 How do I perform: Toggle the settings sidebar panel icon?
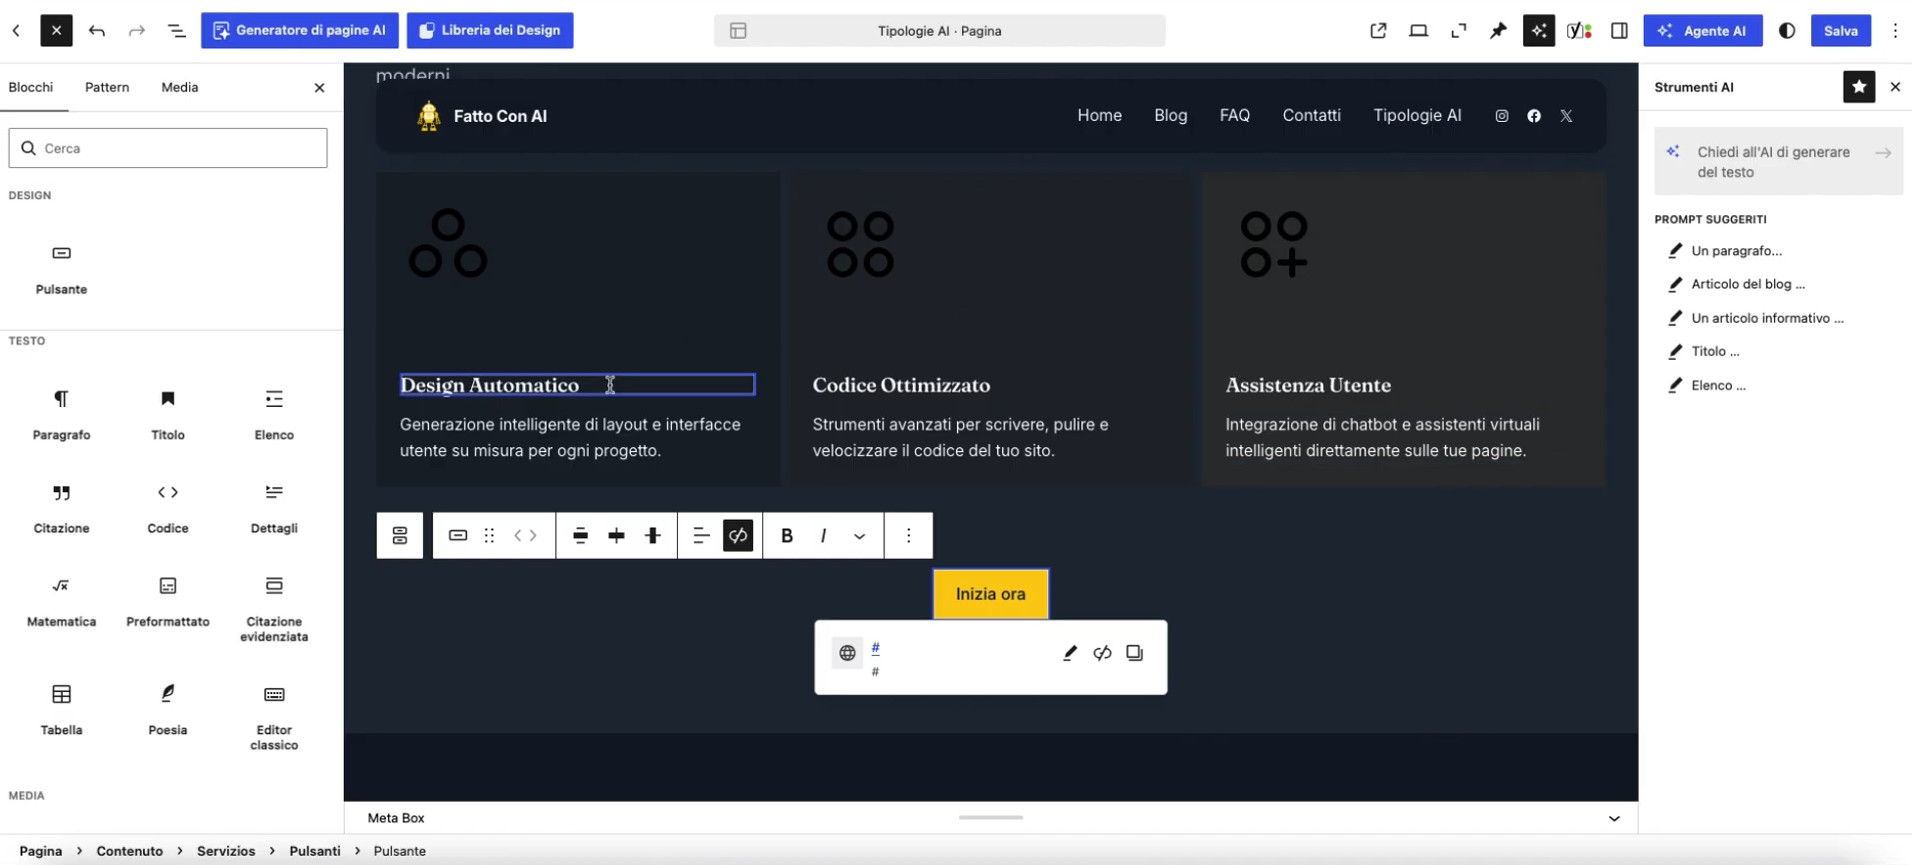click(1619, 31)
